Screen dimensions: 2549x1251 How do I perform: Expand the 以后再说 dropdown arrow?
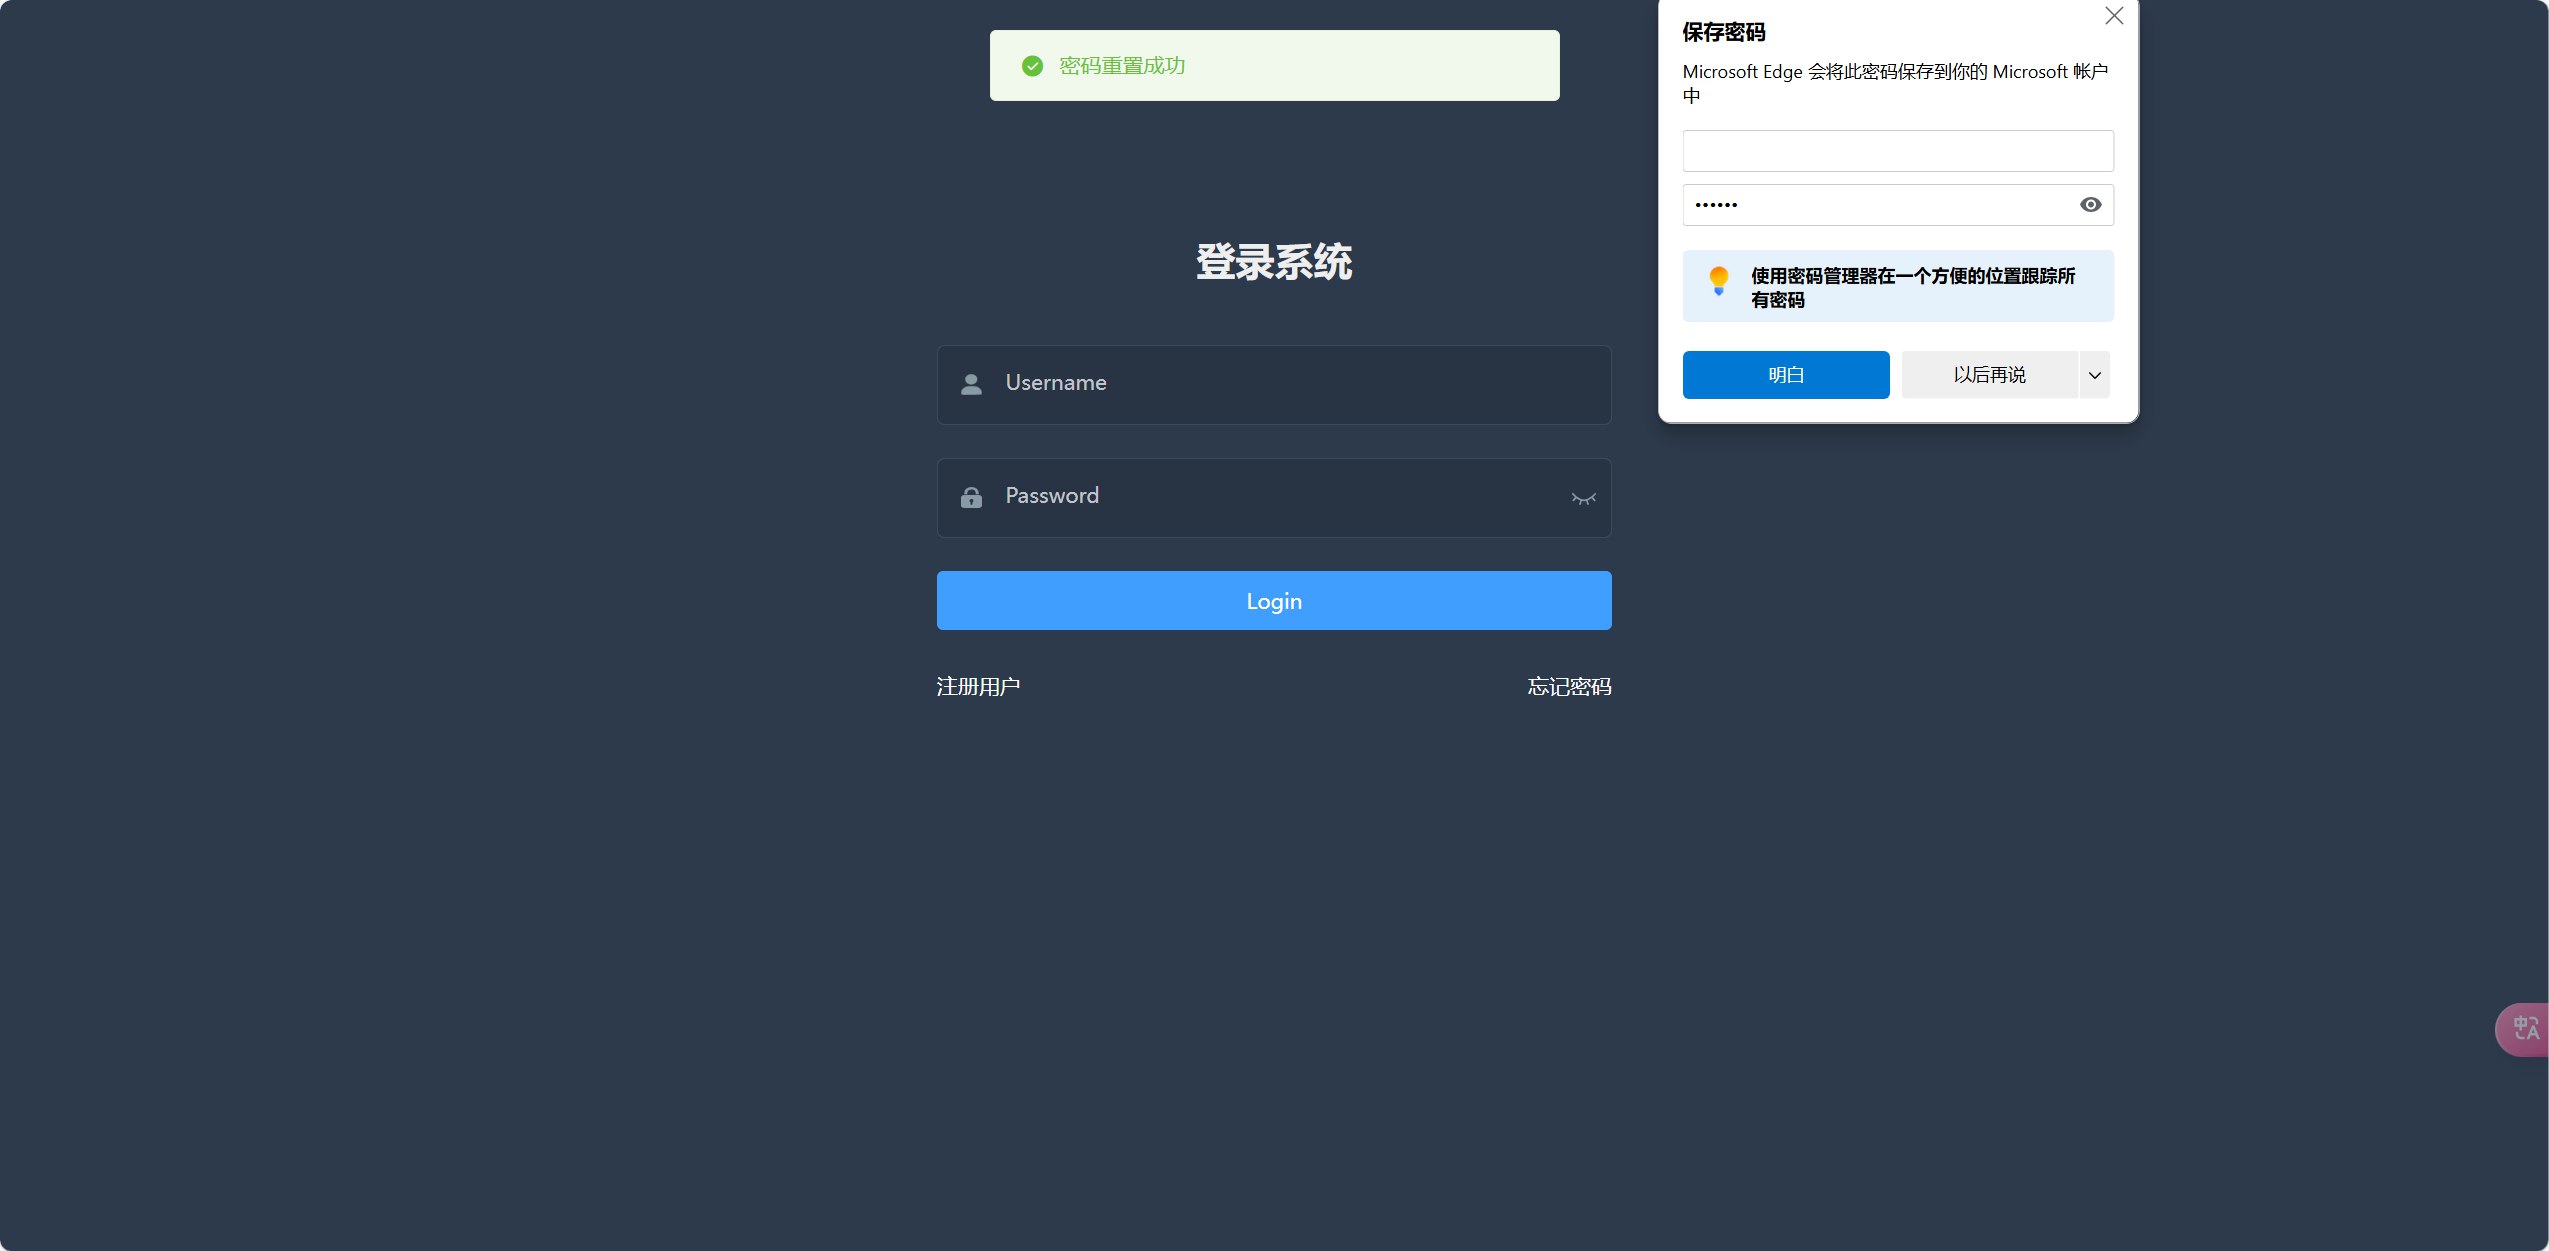point(2094,375)
